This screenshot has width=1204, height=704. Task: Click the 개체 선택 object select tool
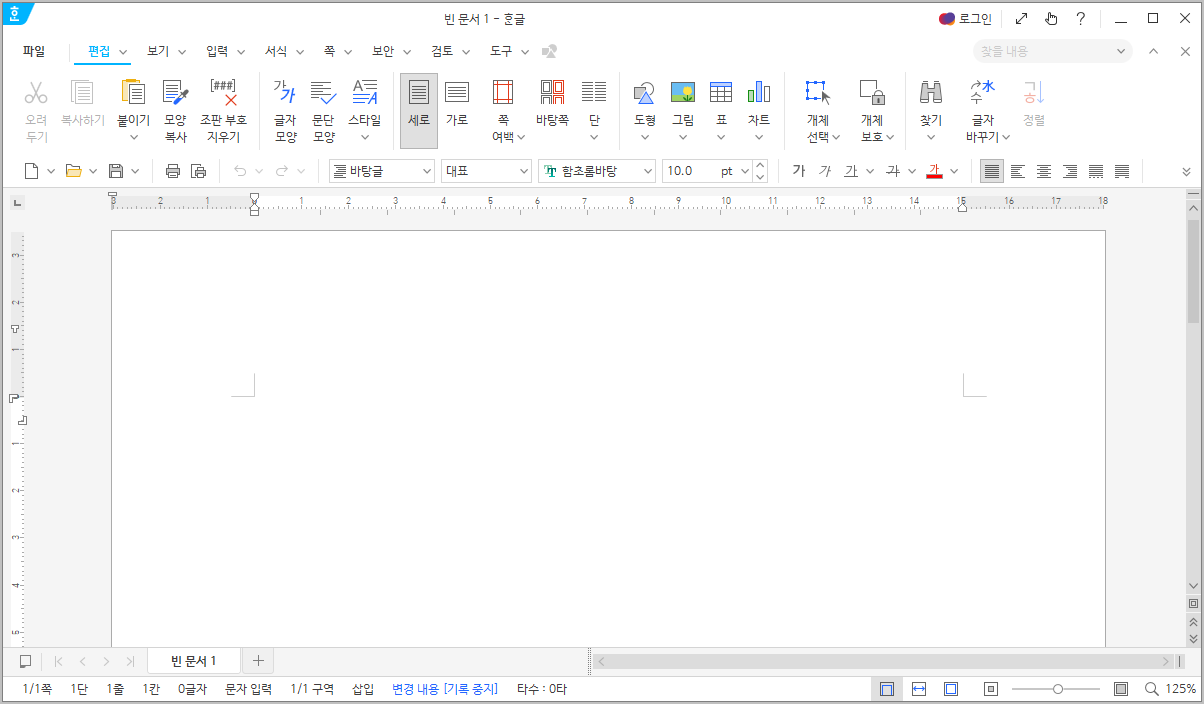(x=818, y=93)
